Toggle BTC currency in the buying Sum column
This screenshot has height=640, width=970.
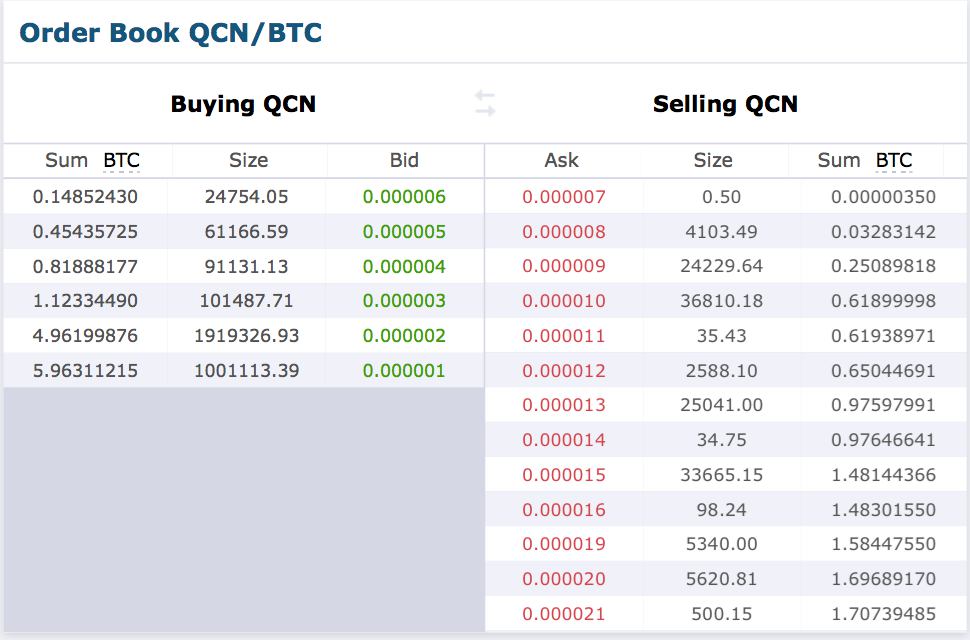tap(121, 160)
